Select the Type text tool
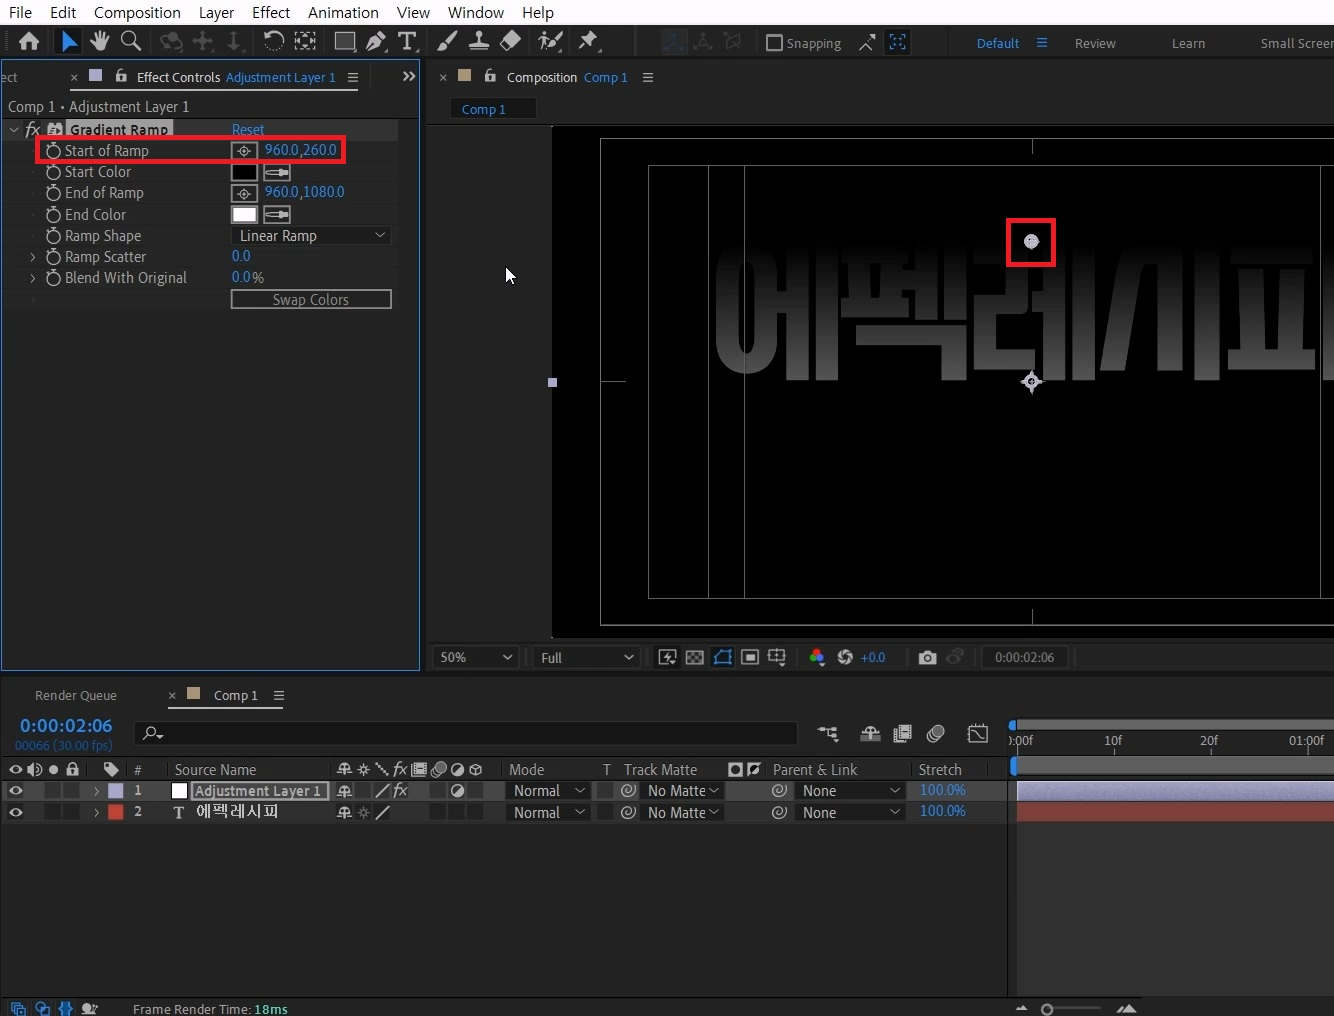The height and width of the screenshot is (1016, 1334). point(407,41)
